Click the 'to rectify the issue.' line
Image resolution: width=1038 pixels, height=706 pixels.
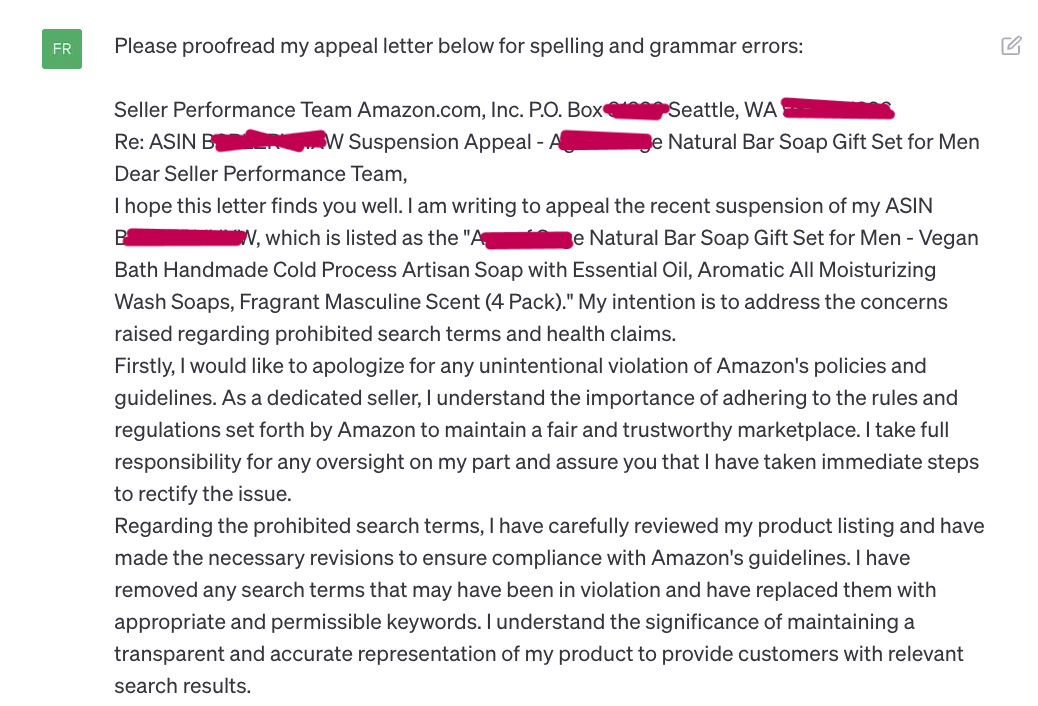click(x=200, y=494)
